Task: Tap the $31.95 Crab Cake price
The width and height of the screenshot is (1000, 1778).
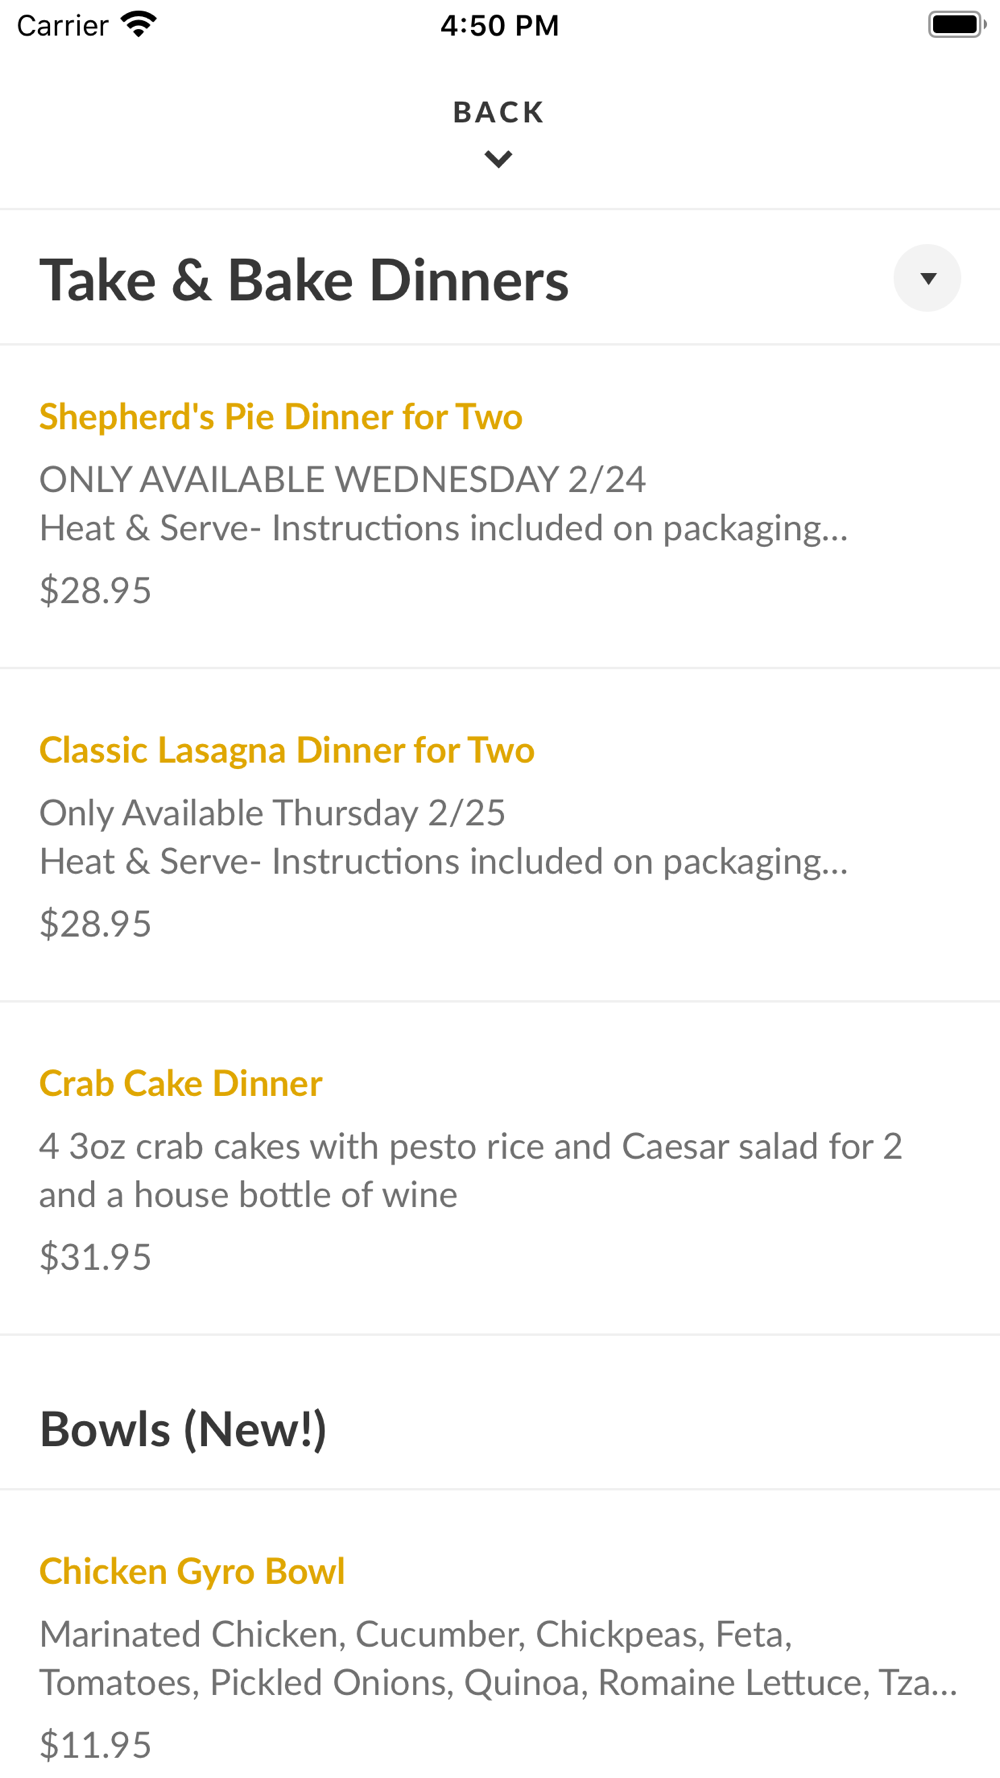Action: (96, 1257)
